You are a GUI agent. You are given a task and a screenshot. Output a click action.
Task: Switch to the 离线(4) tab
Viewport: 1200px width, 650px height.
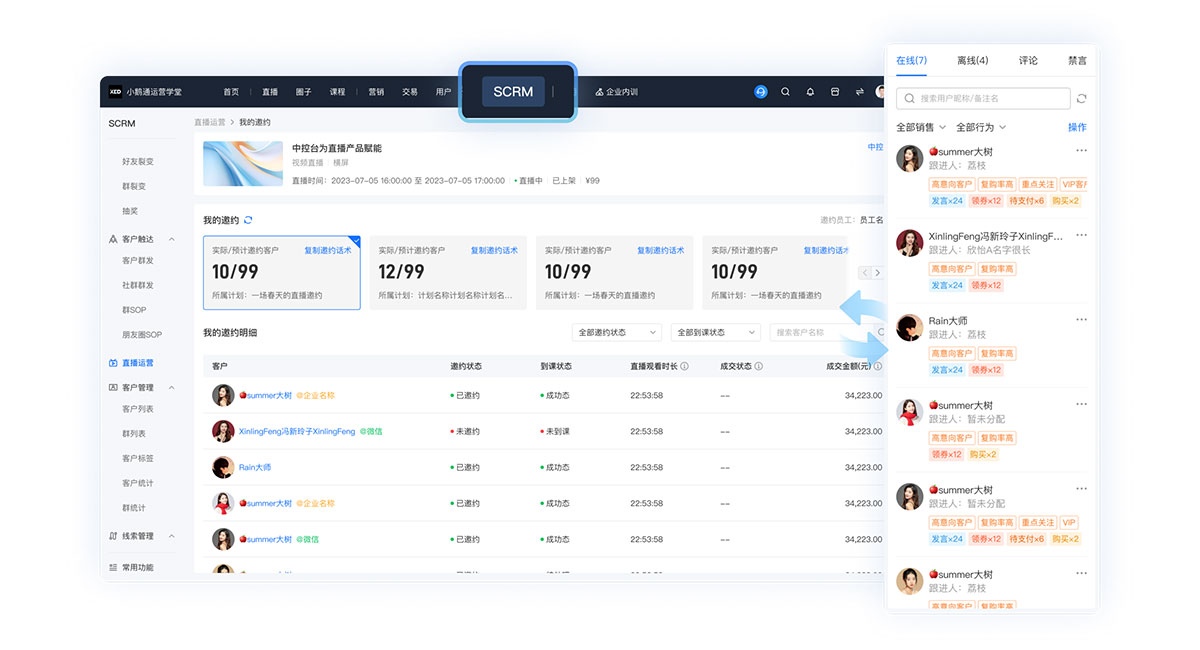[972, 61]
